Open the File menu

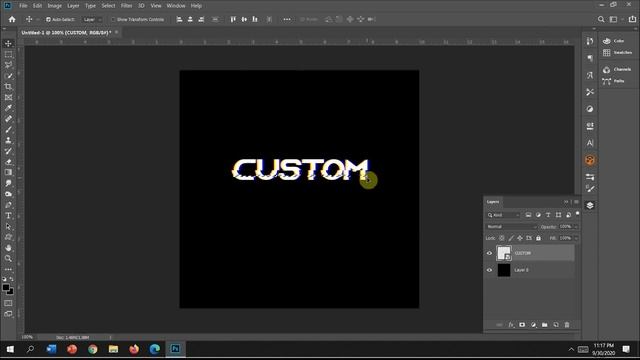23,6
